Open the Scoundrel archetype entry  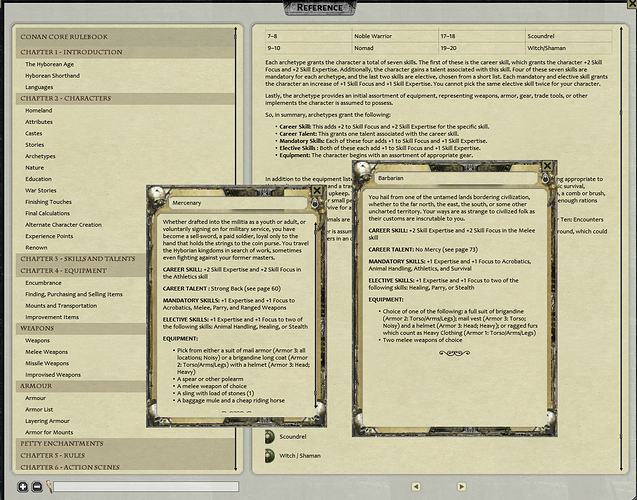(x=292, y=437)
